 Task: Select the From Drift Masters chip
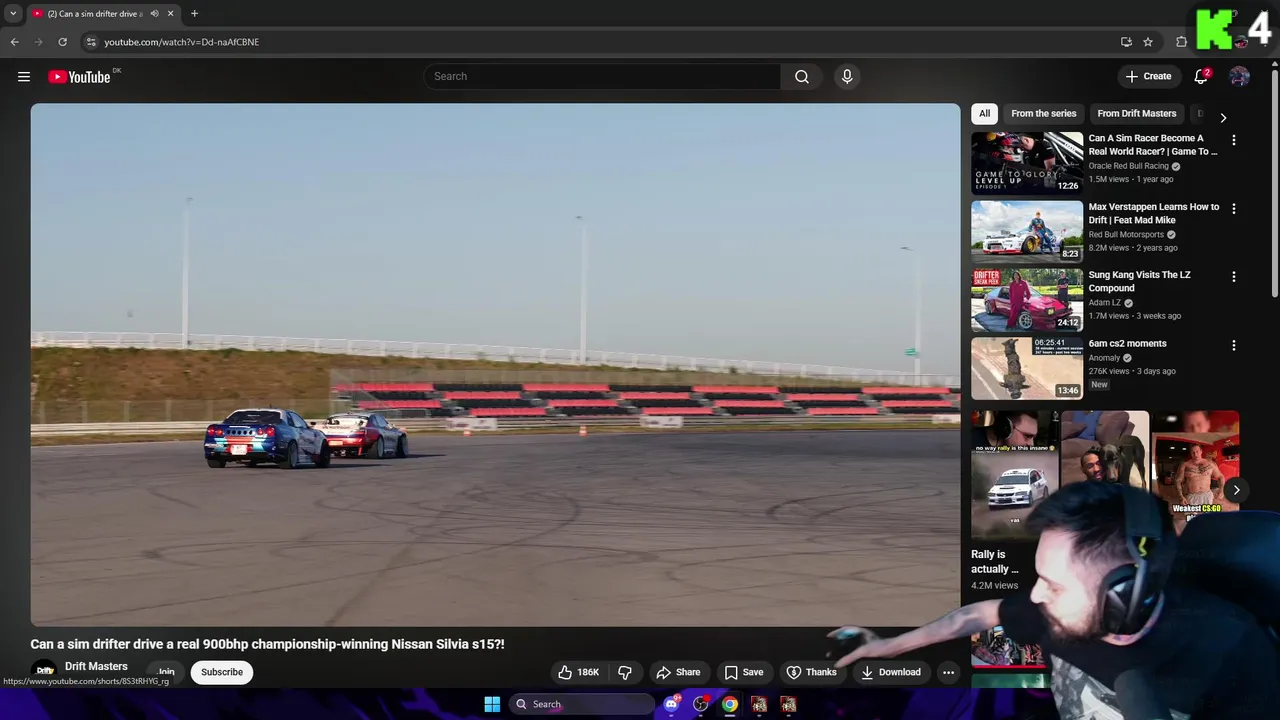tap(1136, 114)
